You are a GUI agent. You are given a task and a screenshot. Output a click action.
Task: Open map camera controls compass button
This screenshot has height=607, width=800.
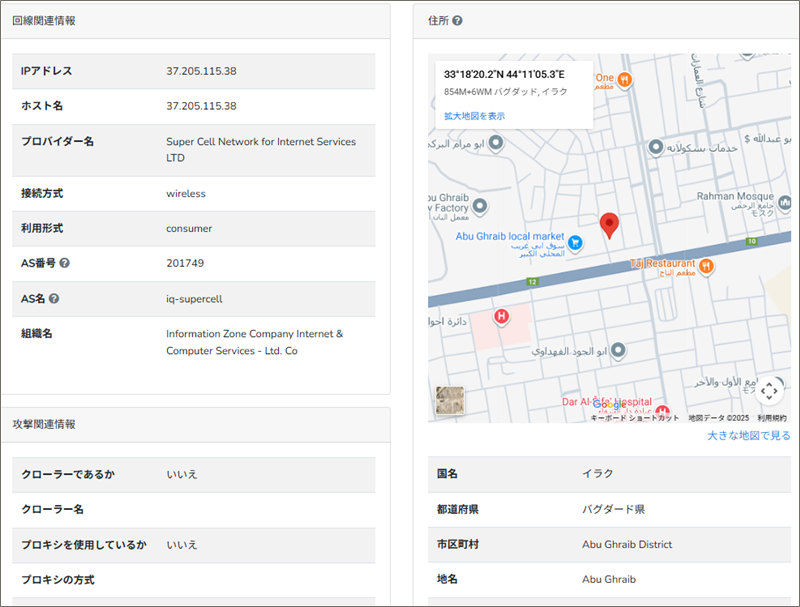[x=769, y=390]
